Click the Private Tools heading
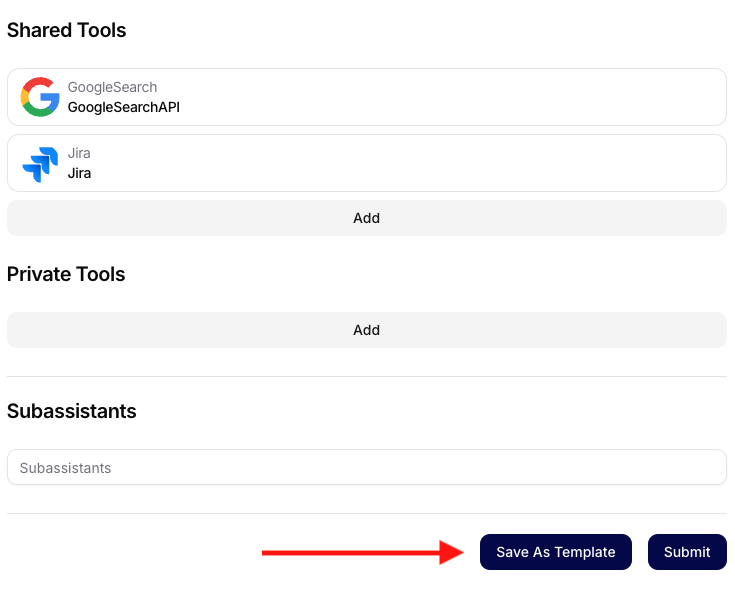Viewport: 735px width, 590px height. pos(66,274)
